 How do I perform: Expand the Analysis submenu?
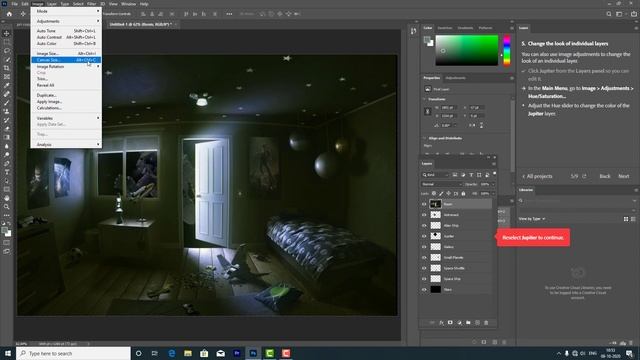pyautogui.click(x=66, y=144)
